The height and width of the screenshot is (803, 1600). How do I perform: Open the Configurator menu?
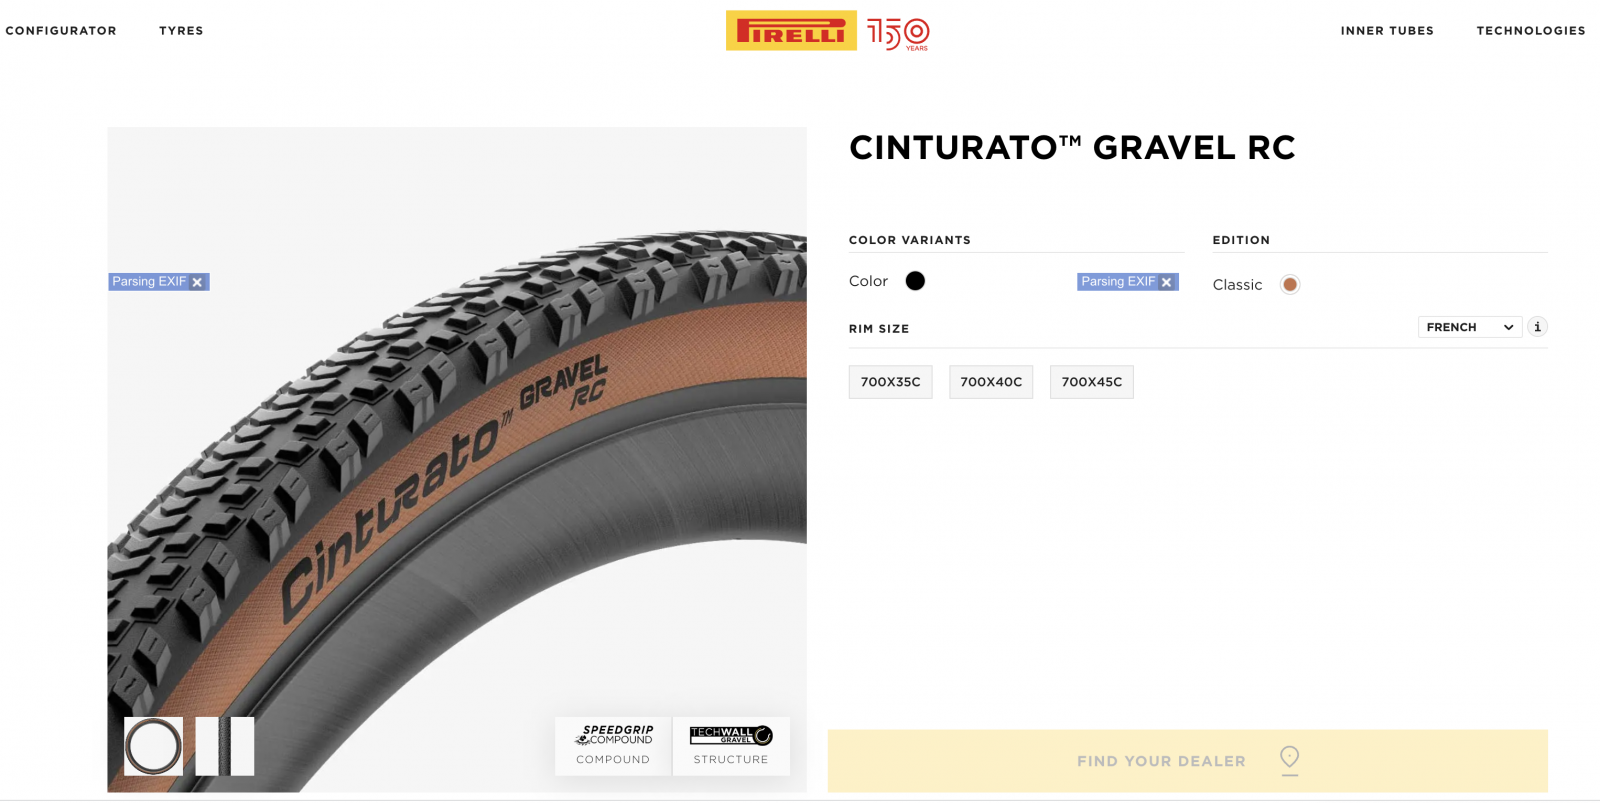(61, 31)
